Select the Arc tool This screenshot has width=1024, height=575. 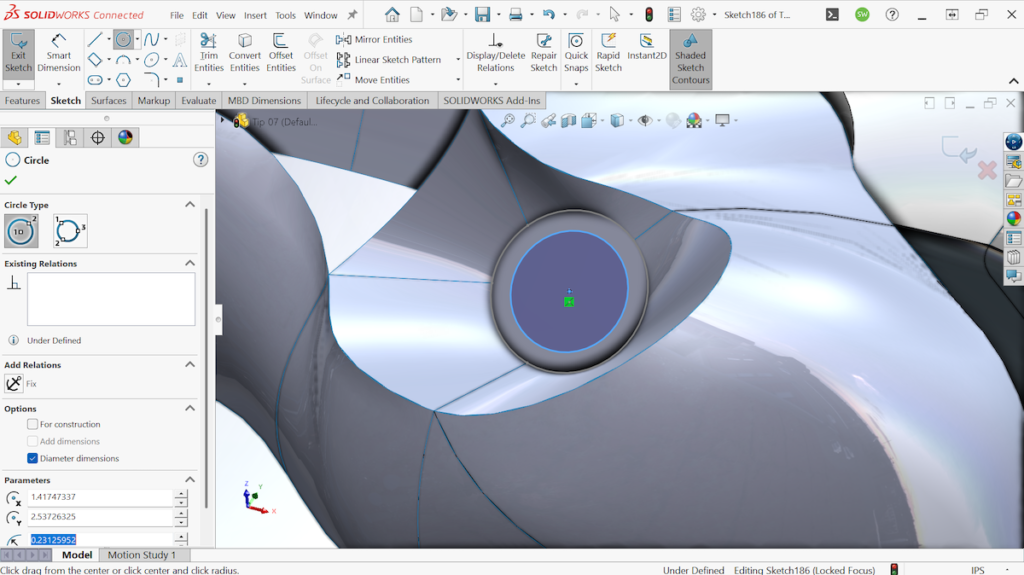(x=123, y=60)
